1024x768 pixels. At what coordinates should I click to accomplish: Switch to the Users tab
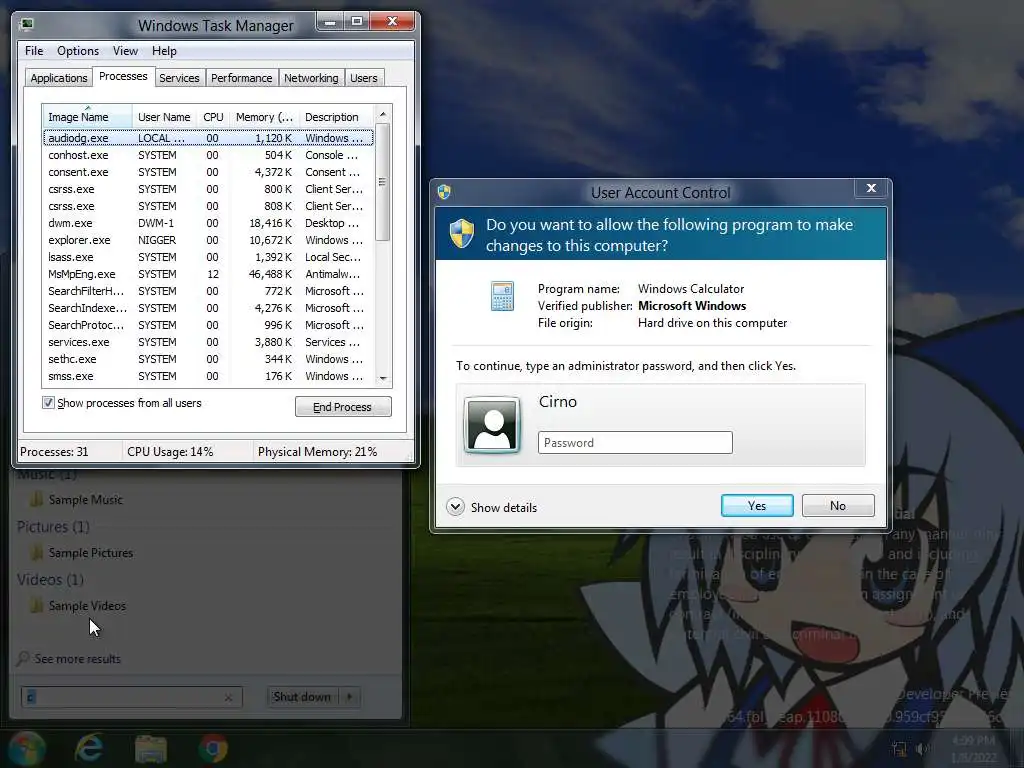click(x=363, y=78)
